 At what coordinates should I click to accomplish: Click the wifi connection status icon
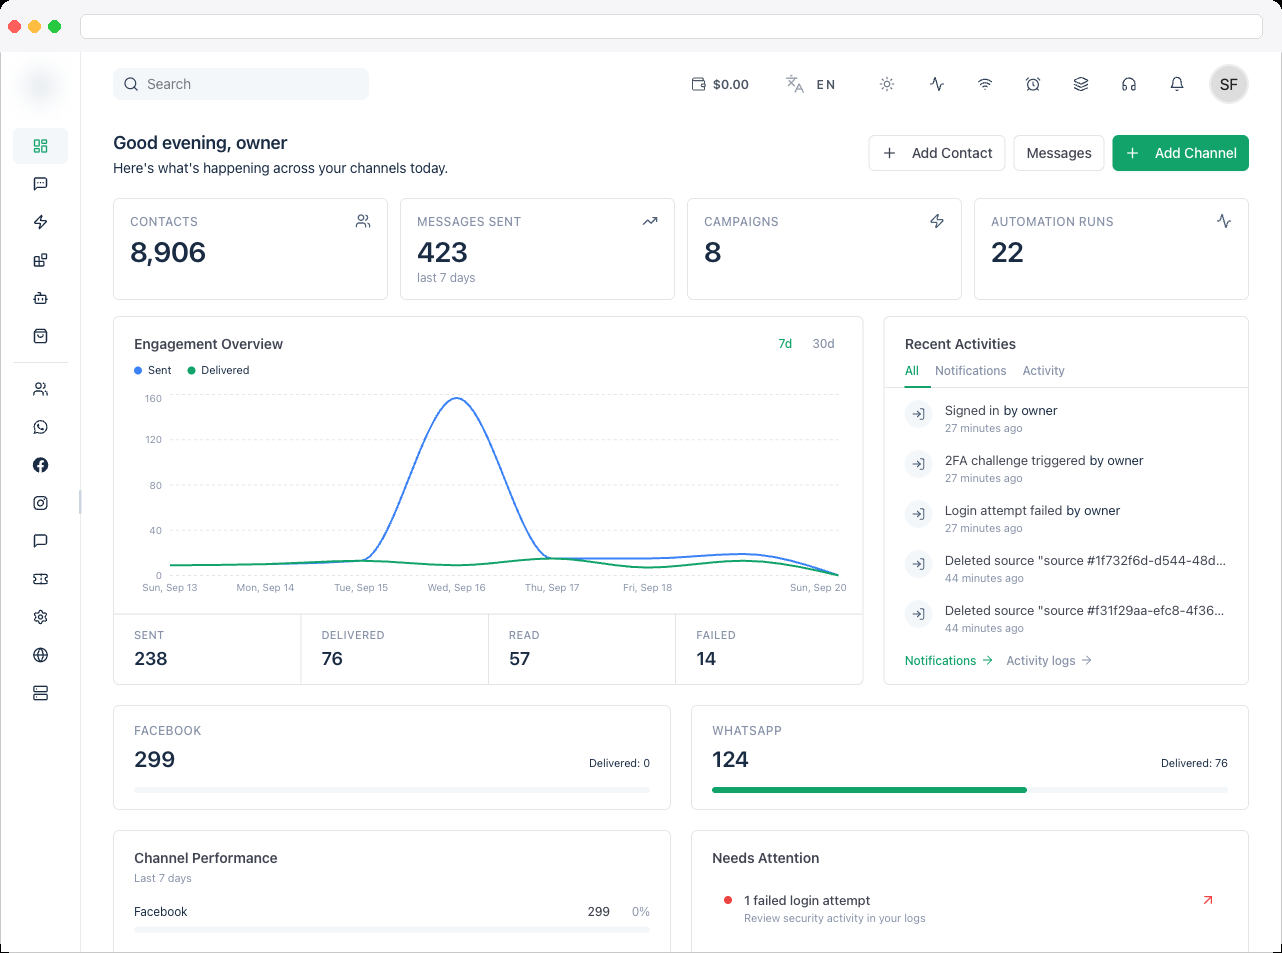click(x=985, y=84)
